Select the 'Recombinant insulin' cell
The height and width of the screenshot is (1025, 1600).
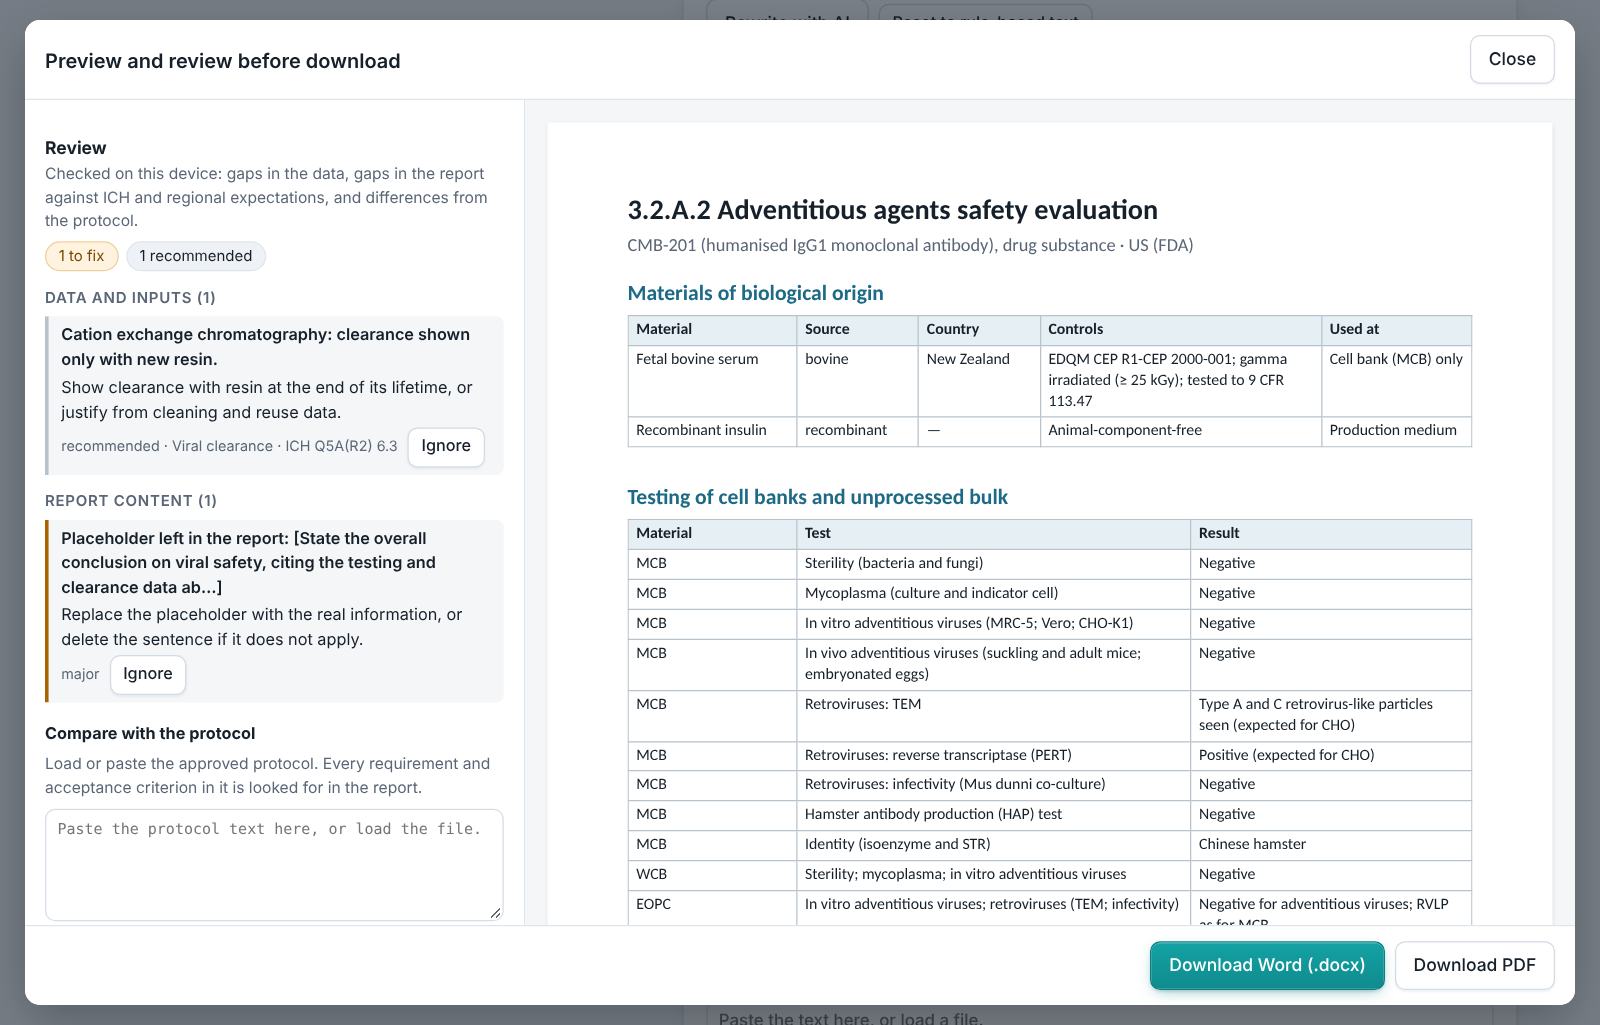[x=712, y=430]
